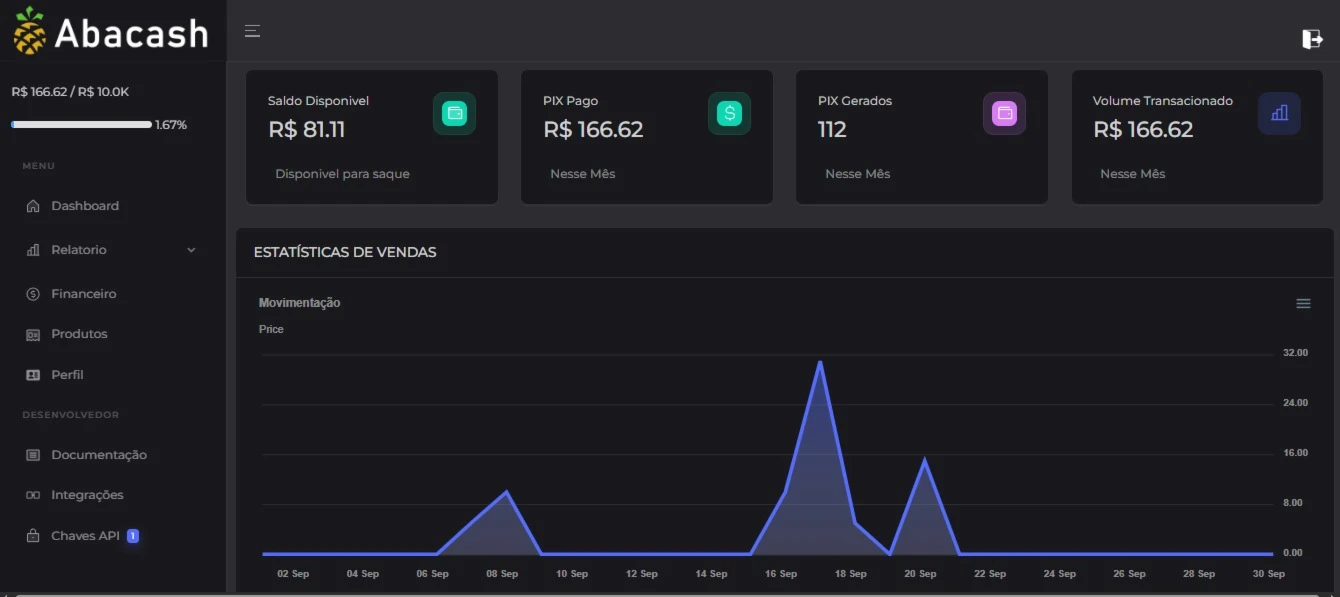Click the R$ 166.62 / R$ 10.0K goal text
The width and height of the screenshot is (1340, 597).
pyautogui.click(x=70, y=92)
